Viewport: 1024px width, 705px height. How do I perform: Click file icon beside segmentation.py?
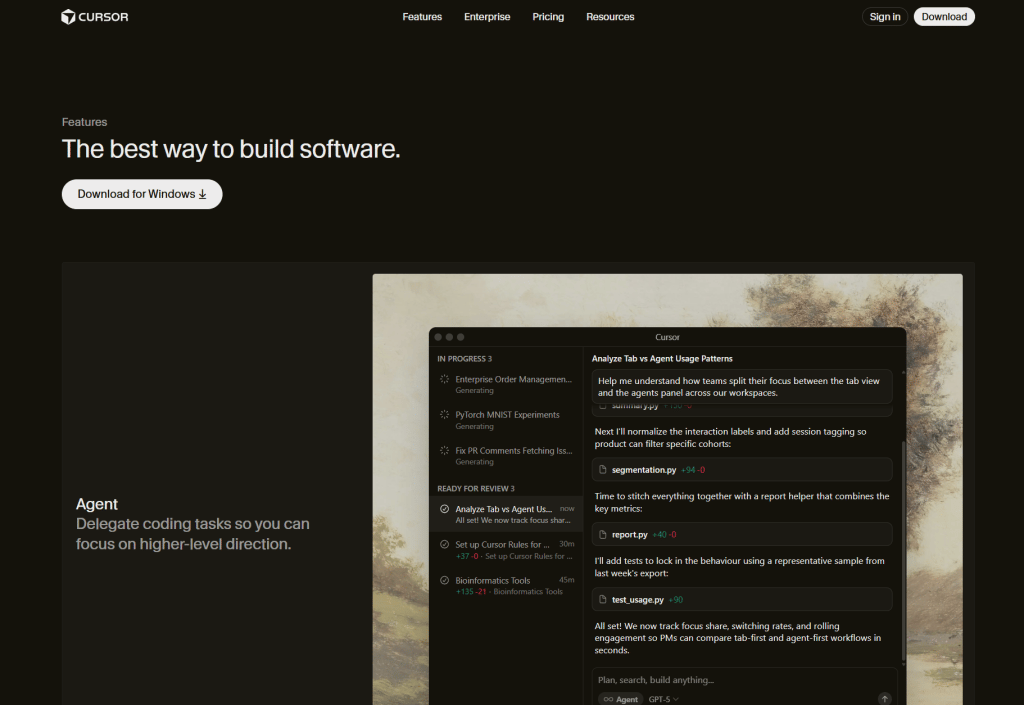[603, 469]
